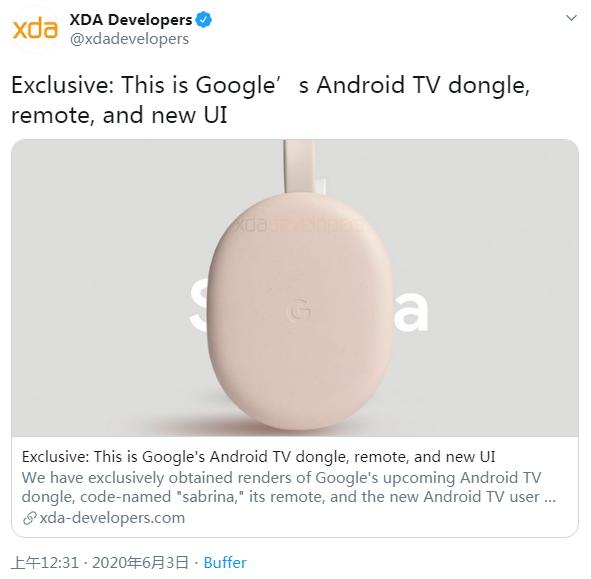
Task: Open the link card title about Android TV dongle
Action: pos(258,457)
